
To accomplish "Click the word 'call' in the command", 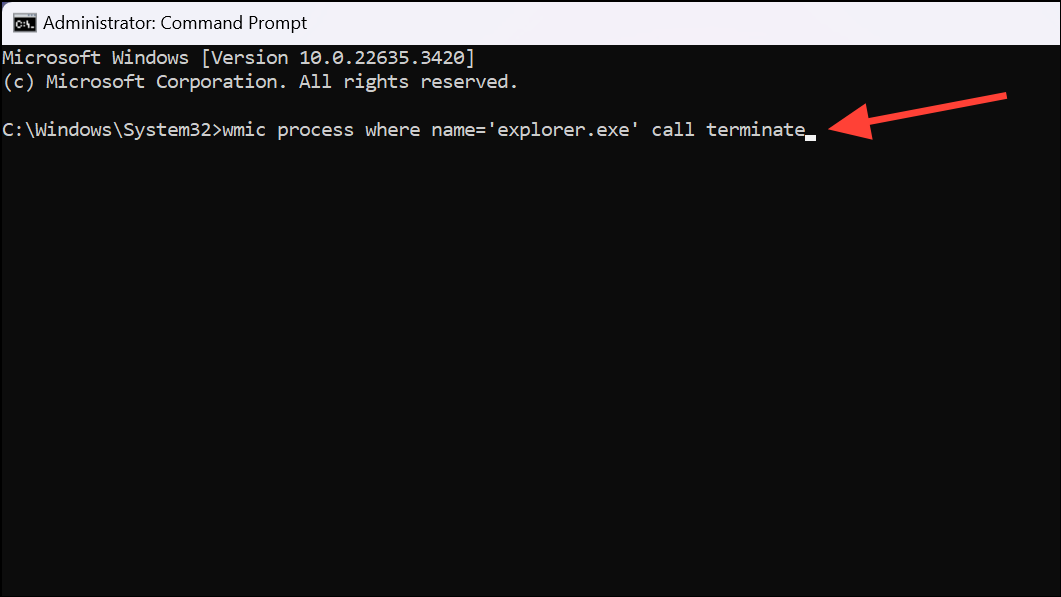I will [672, 129].
